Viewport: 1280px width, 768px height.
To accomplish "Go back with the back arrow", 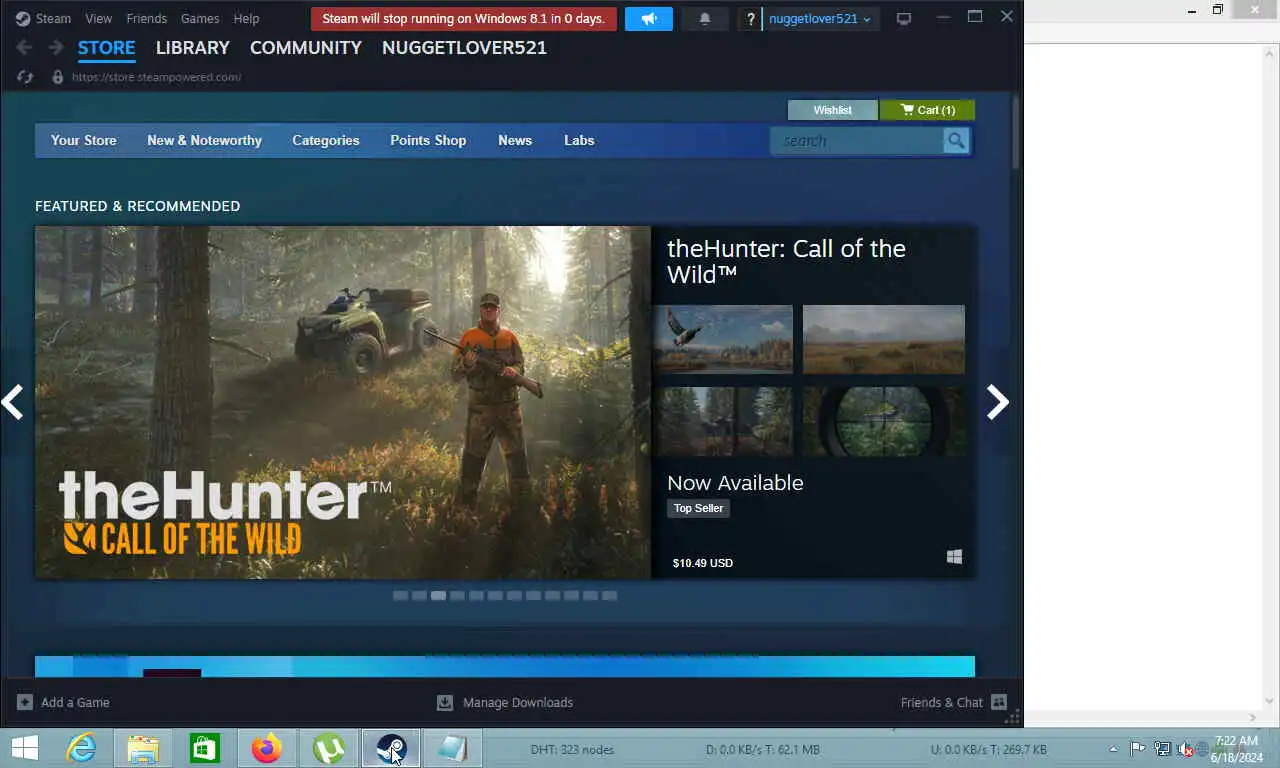I will 24,47.
